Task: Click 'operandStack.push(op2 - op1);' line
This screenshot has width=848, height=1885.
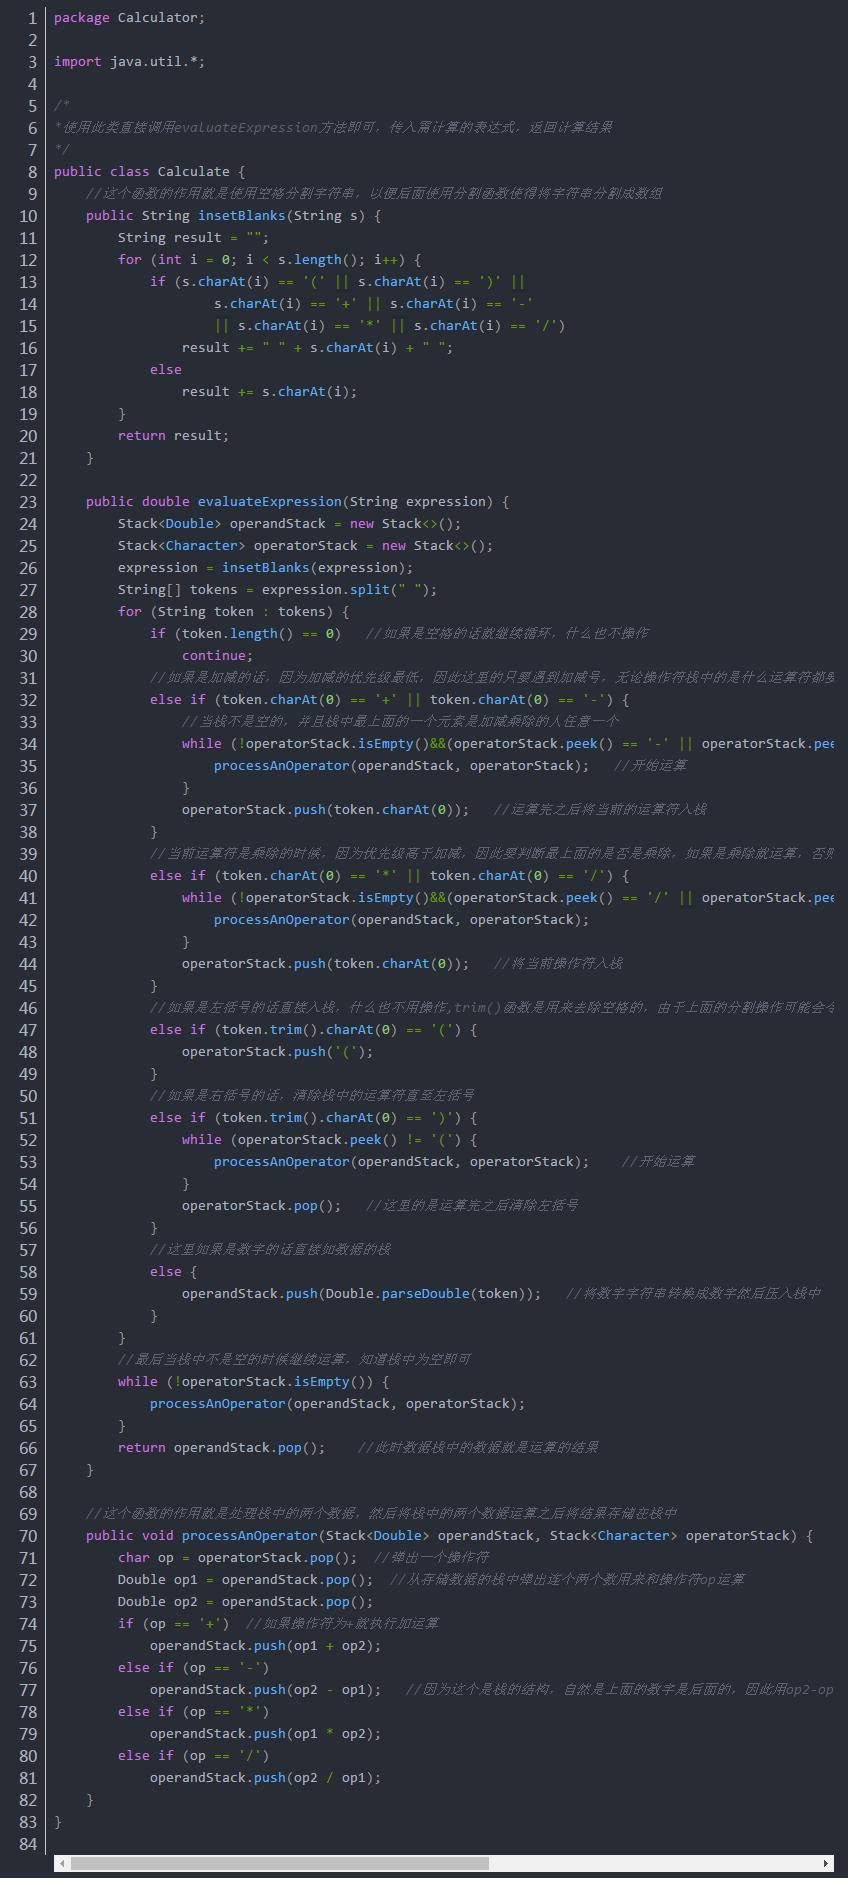Action: (266, 1689)
